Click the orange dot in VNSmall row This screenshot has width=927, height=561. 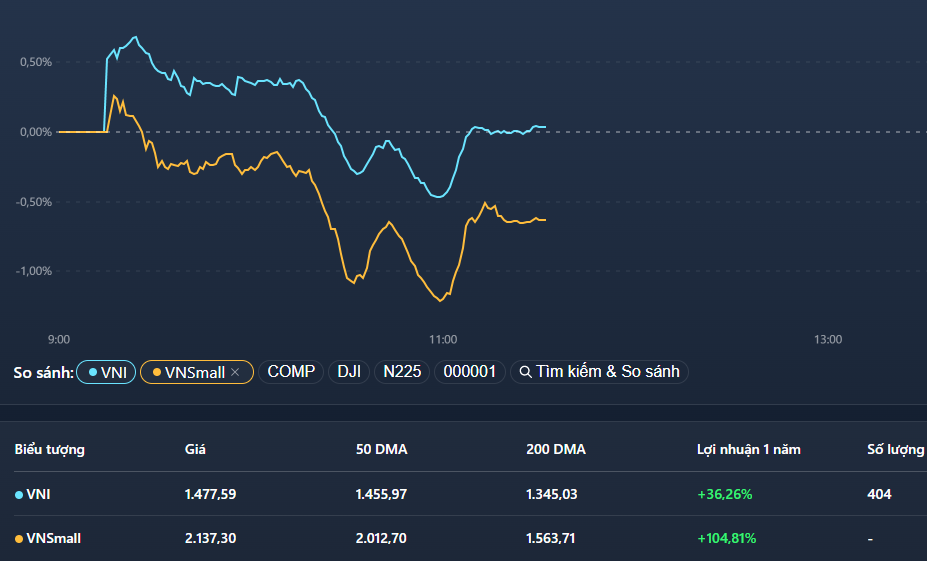19,539
